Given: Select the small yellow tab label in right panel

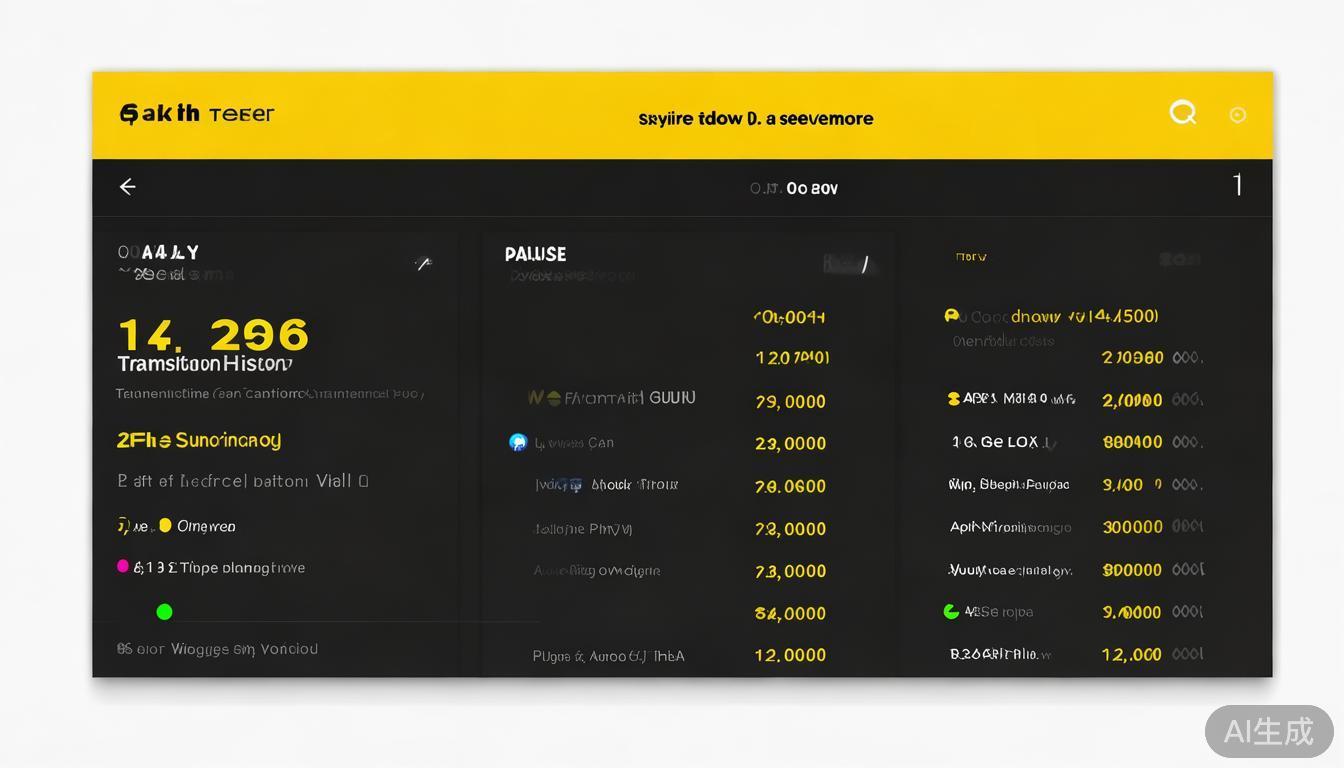Looking at the screenshot, I should click(970, 257).
